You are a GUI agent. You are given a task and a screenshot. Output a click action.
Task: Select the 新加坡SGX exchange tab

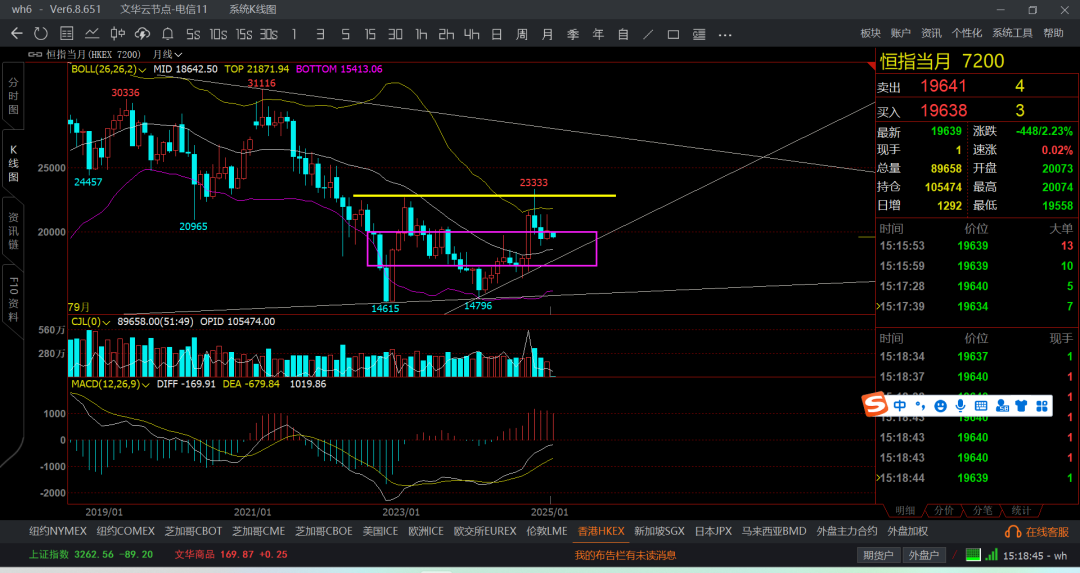tap(660, 531)
